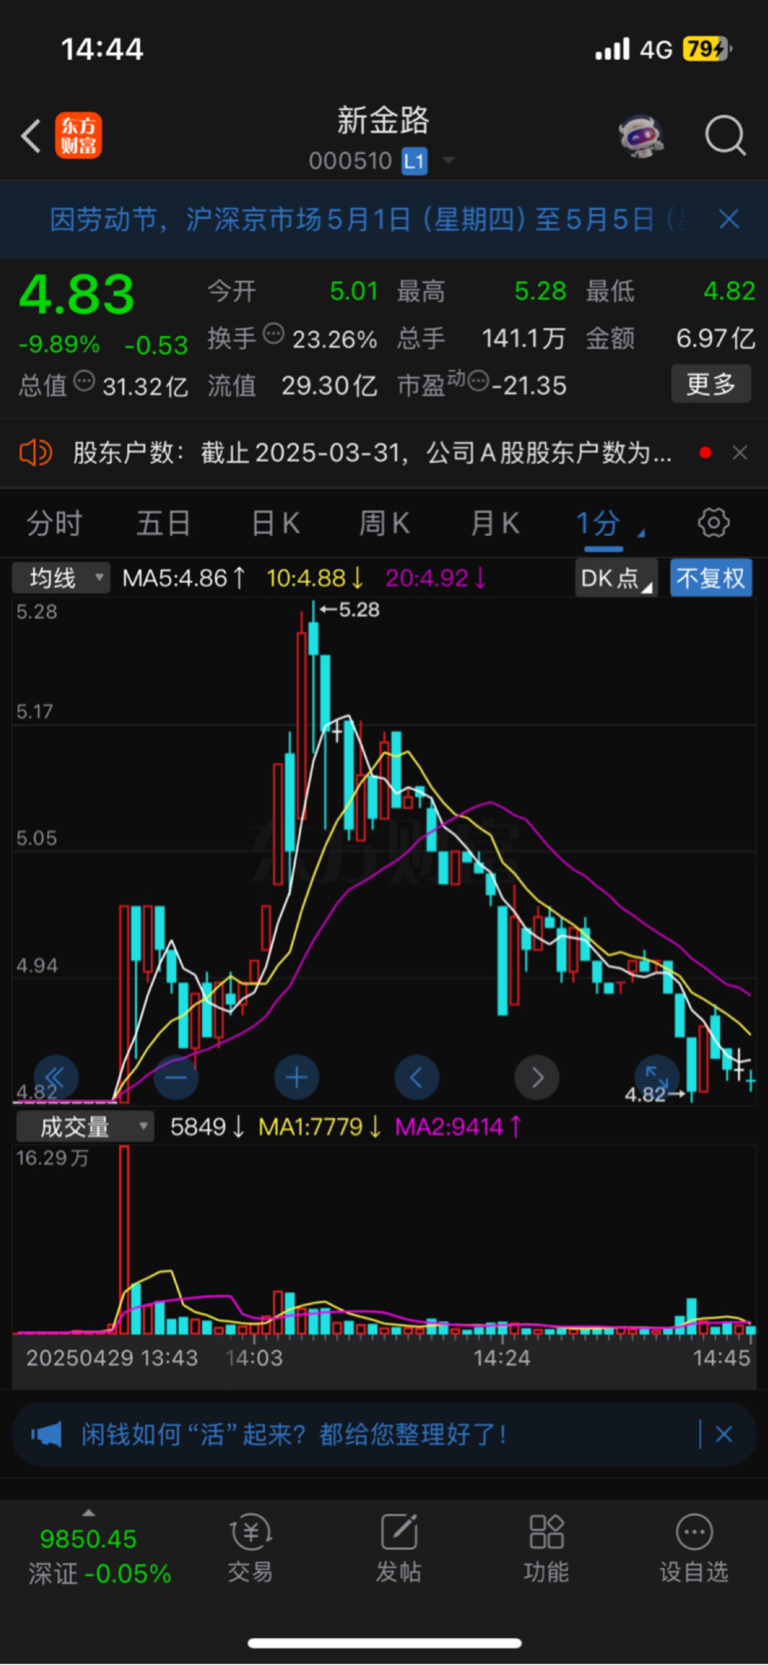Open the 劳动节 market holiday notice

pyautogui.click(x=369, y=219)
